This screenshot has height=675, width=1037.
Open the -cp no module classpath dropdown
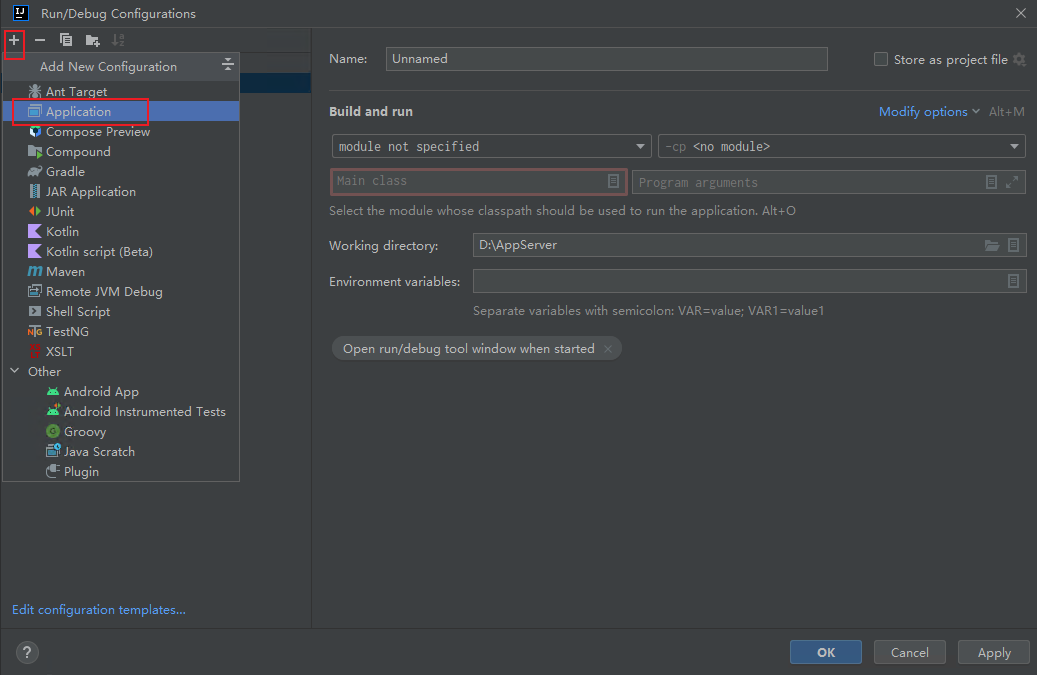tap(841, 146)
